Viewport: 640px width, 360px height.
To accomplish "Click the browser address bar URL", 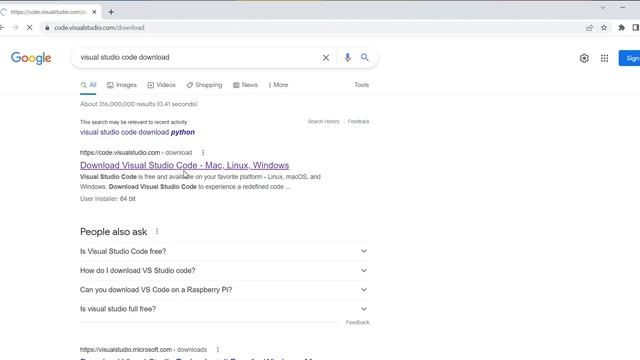I will coord(99,28).
